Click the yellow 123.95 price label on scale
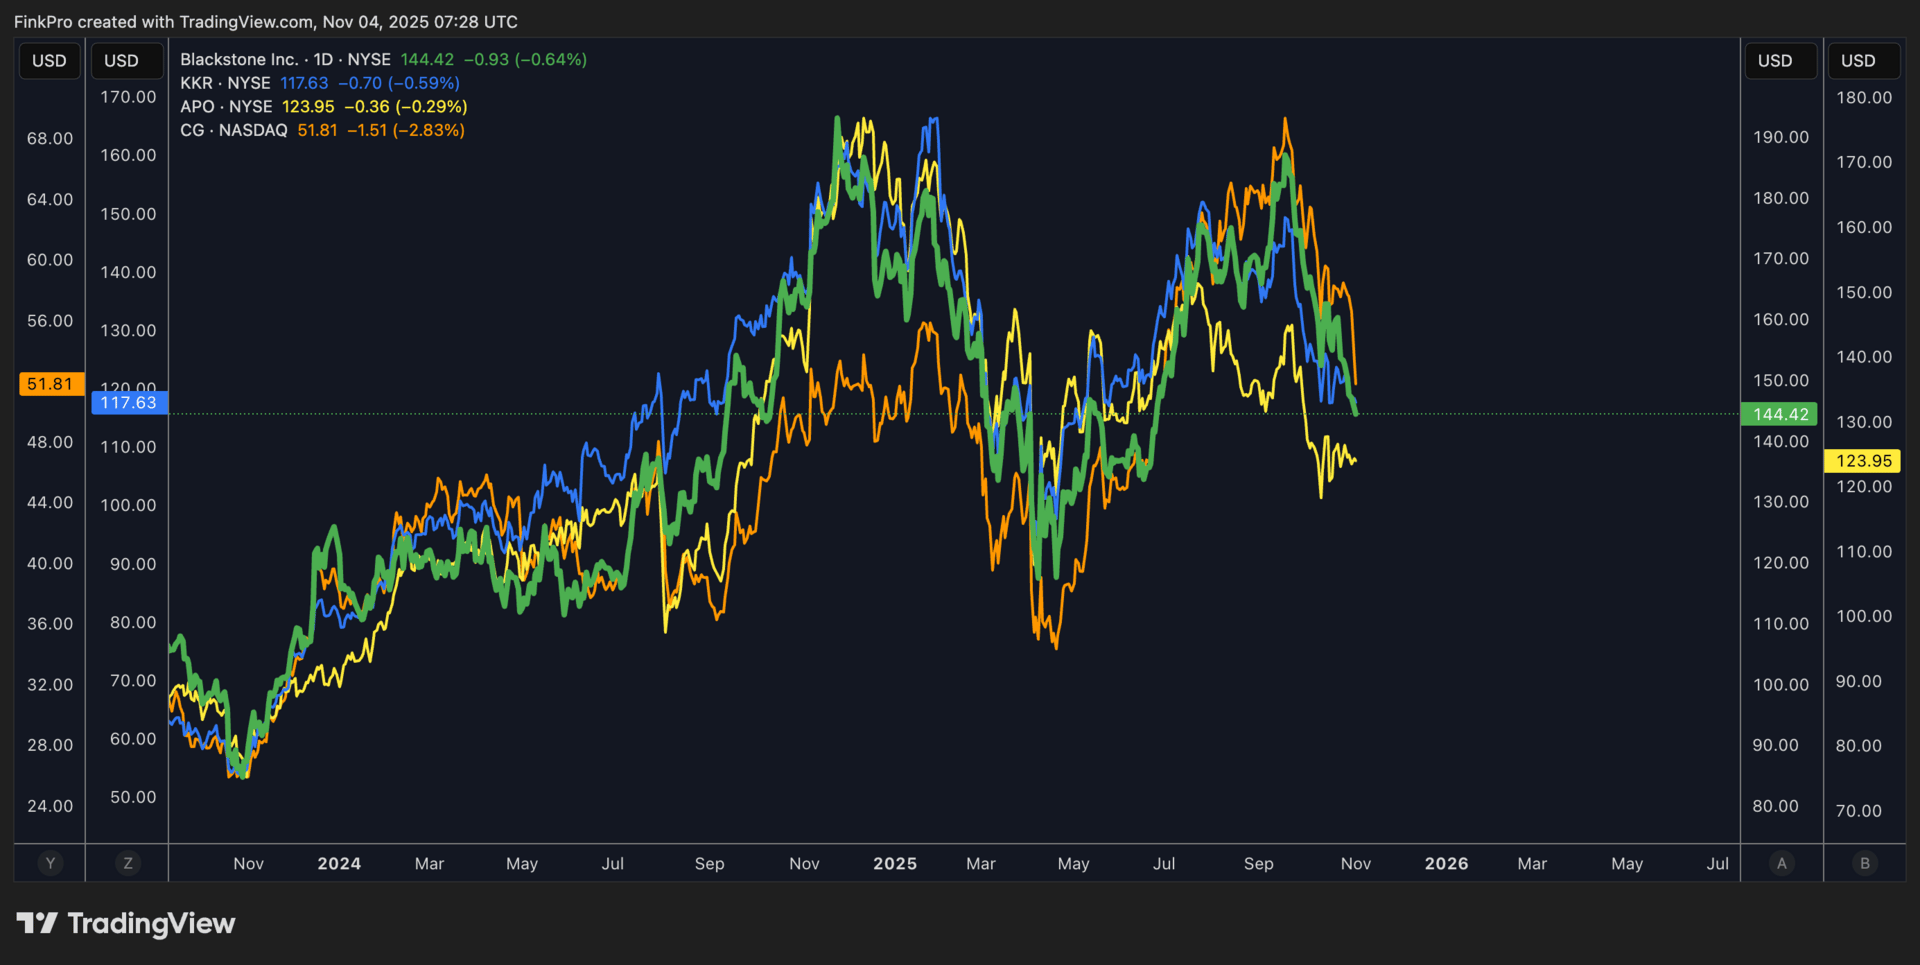 [x=1864, y=461]
